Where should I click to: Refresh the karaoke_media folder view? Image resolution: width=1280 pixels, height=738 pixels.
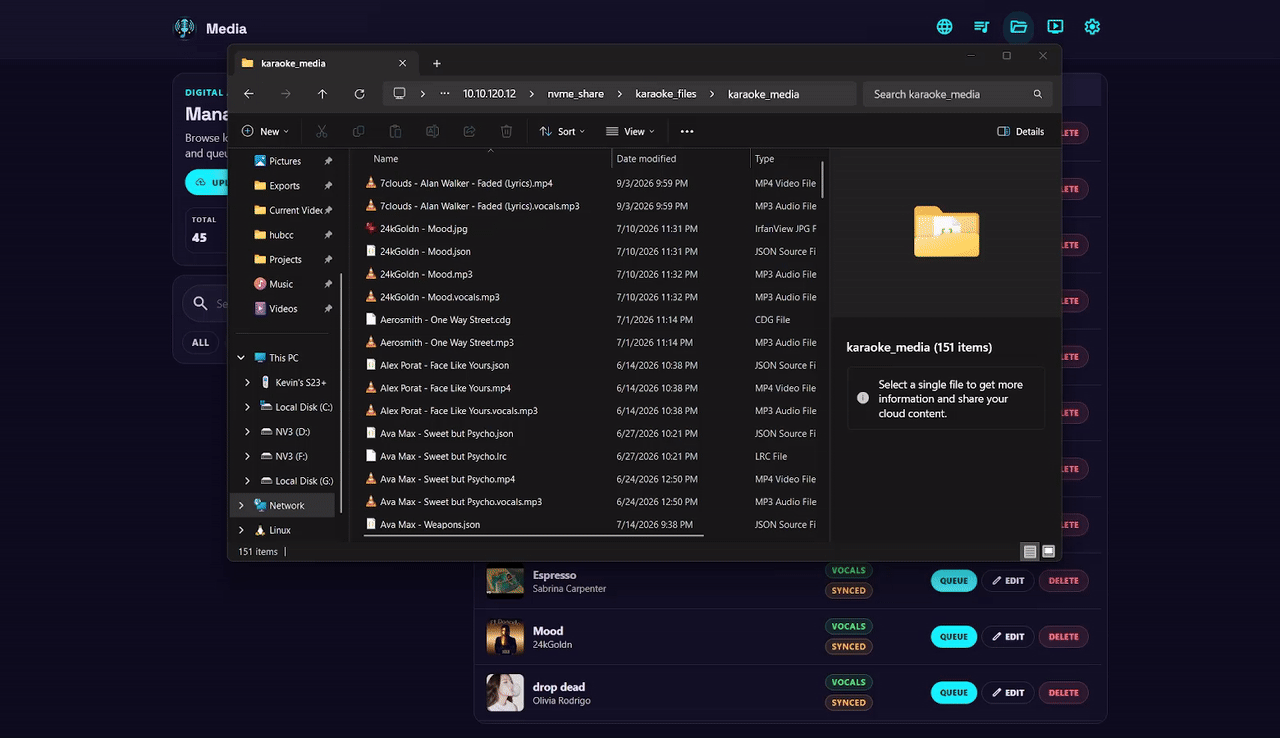click(x=359, y=94)
